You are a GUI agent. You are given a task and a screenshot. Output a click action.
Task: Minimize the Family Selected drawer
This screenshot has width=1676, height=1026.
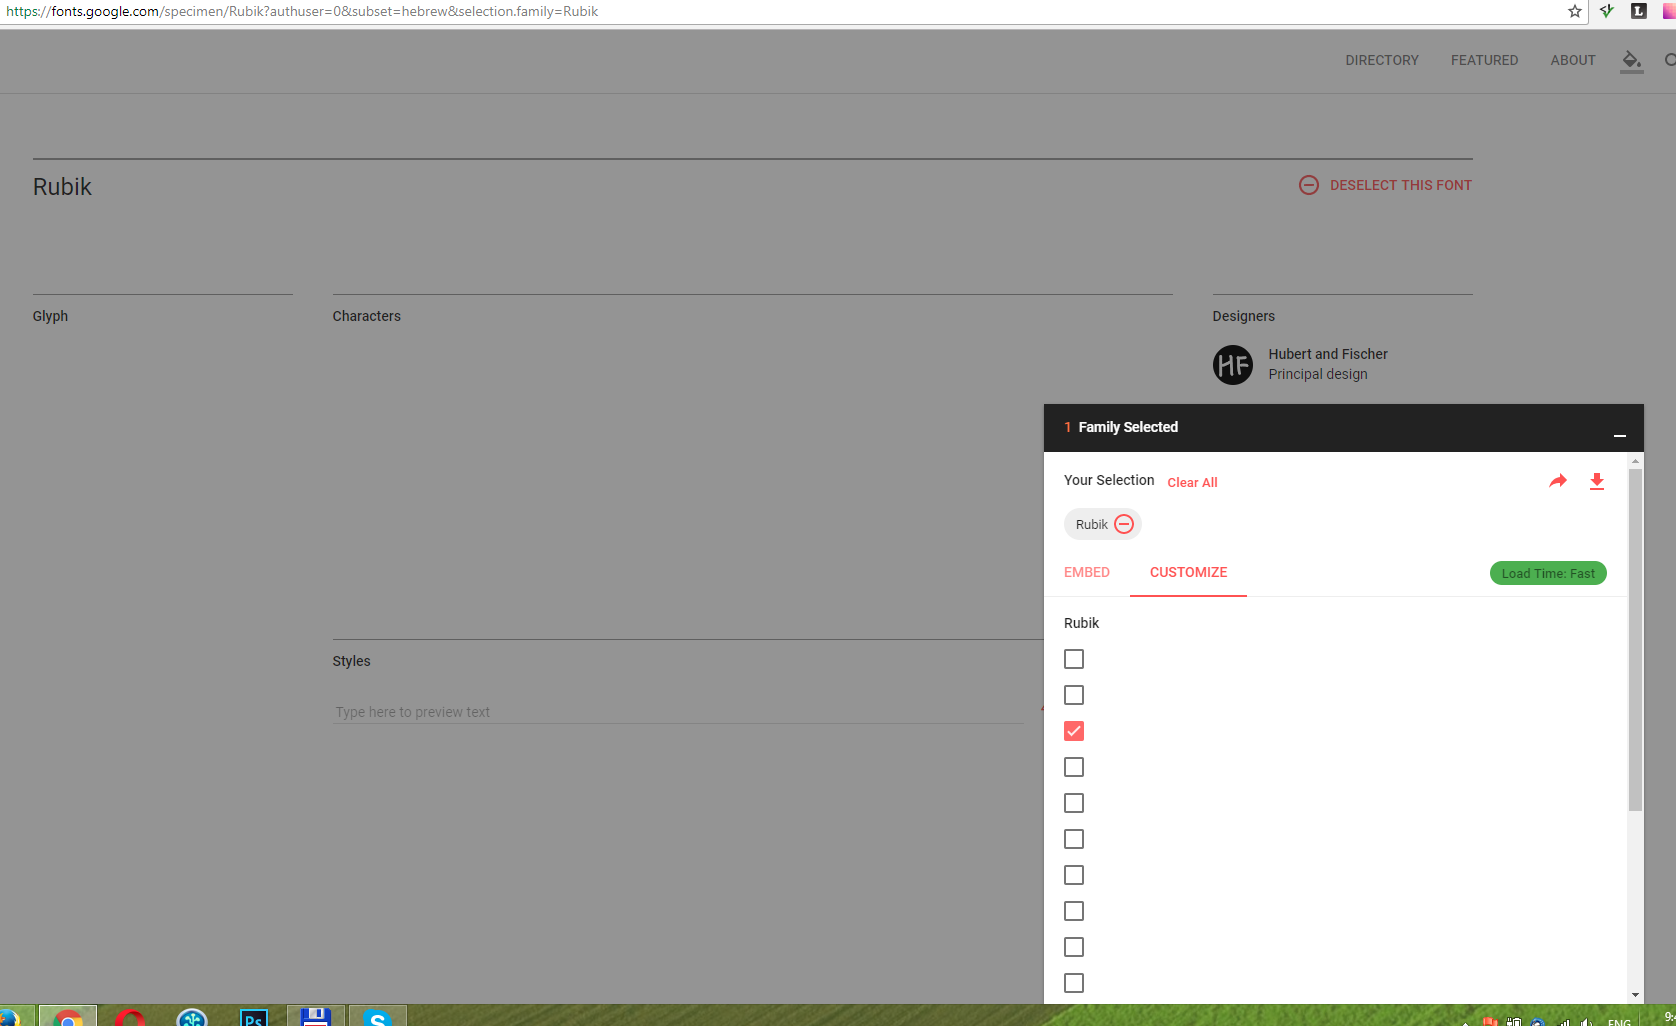pyautogui.click(x=1620, y=436)
